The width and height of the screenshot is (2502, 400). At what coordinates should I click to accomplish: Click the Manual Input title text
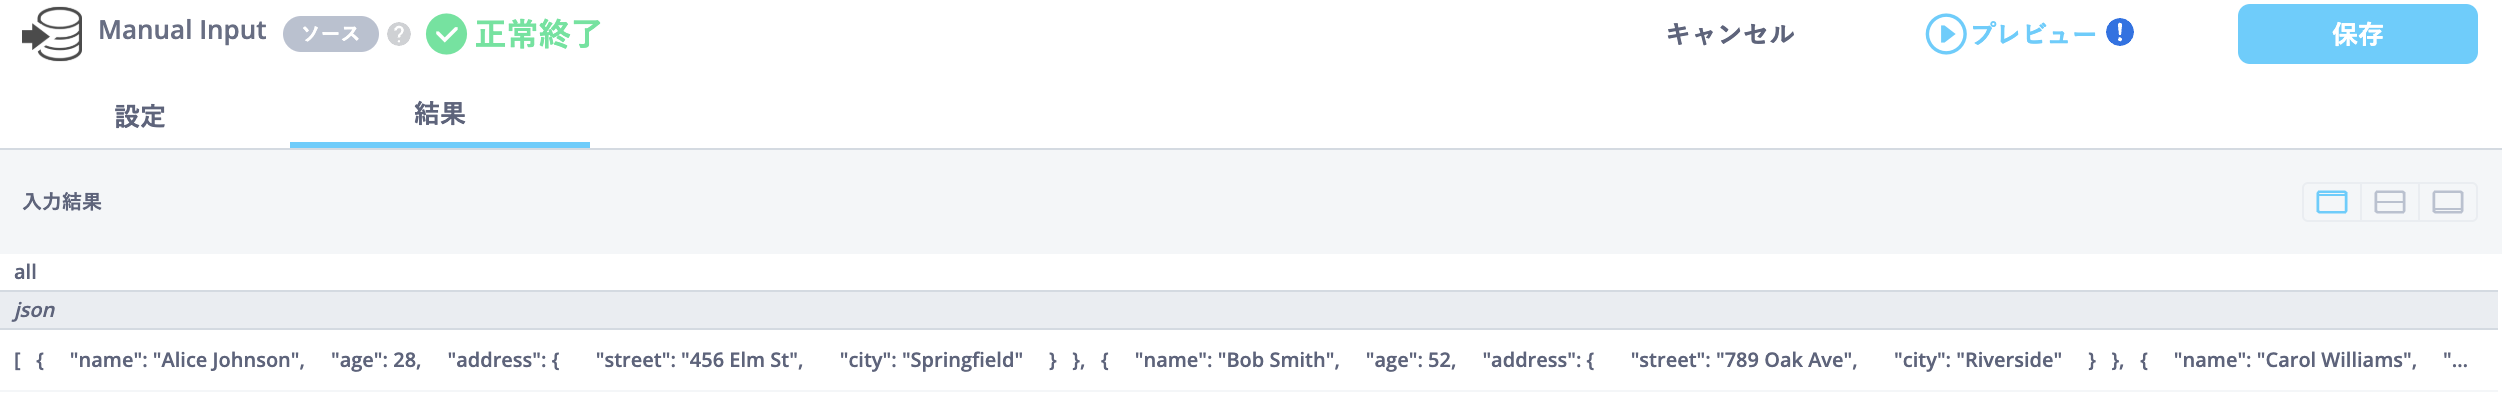click(x=182, y=30)
